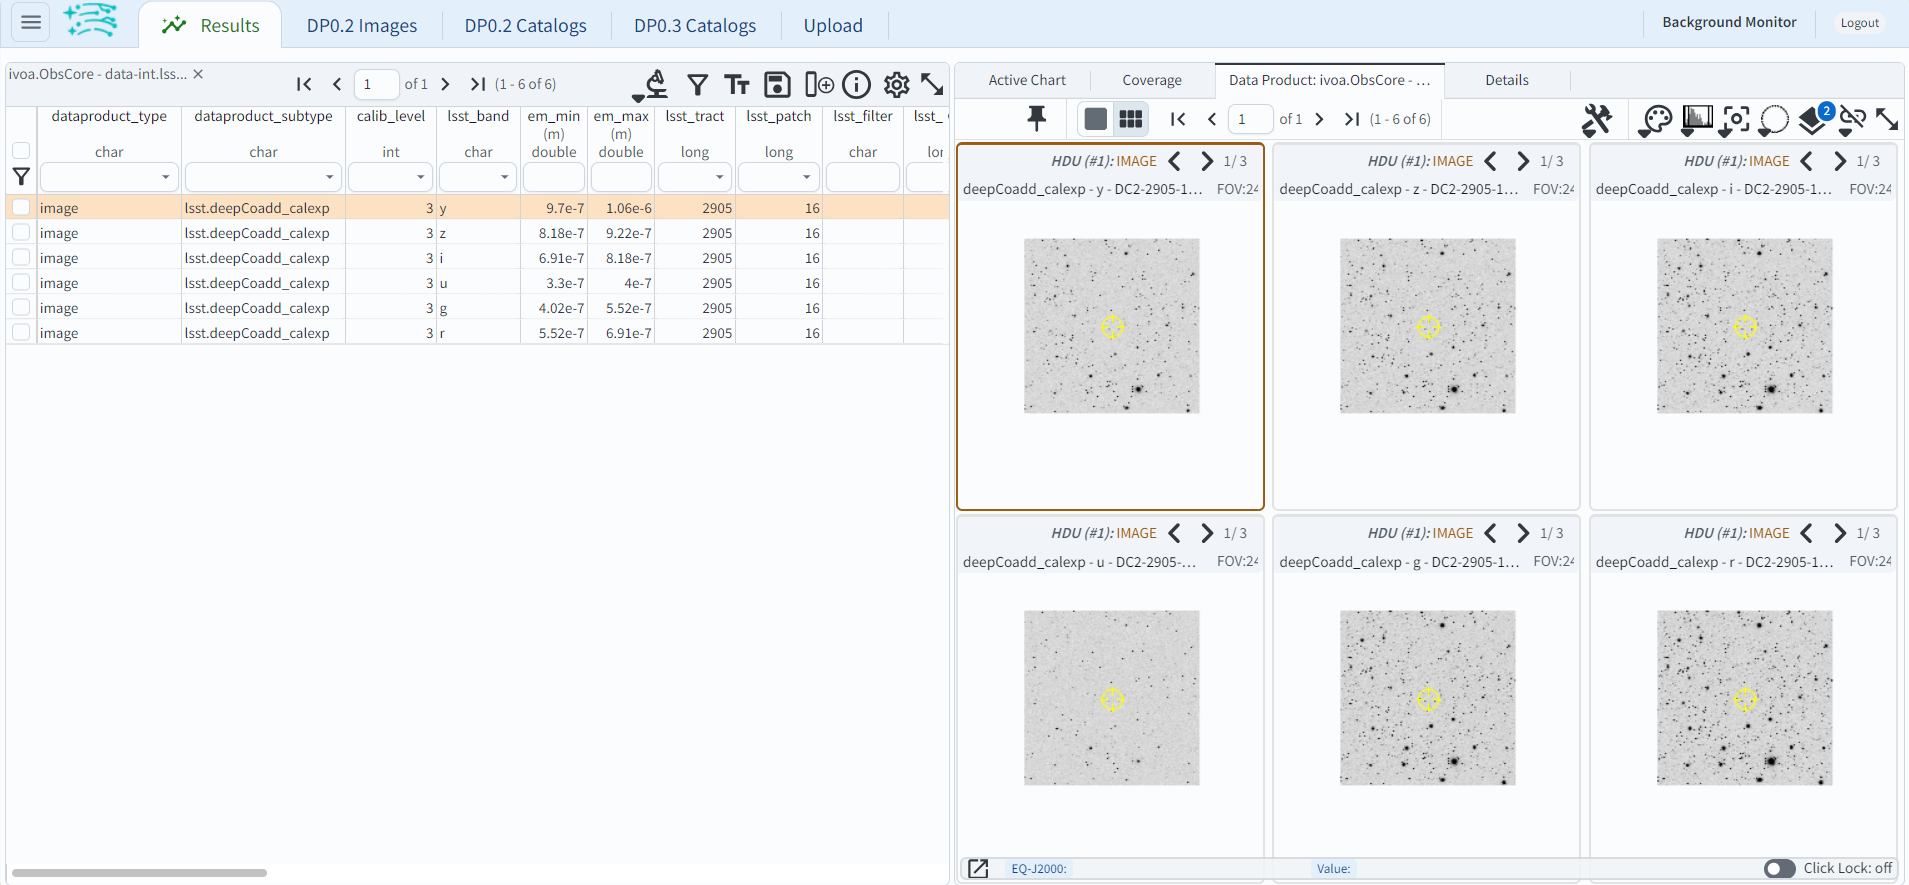Save the table with floppy disk icon
The height and width of the screenshot is (885, 1909).
point(777,85)
